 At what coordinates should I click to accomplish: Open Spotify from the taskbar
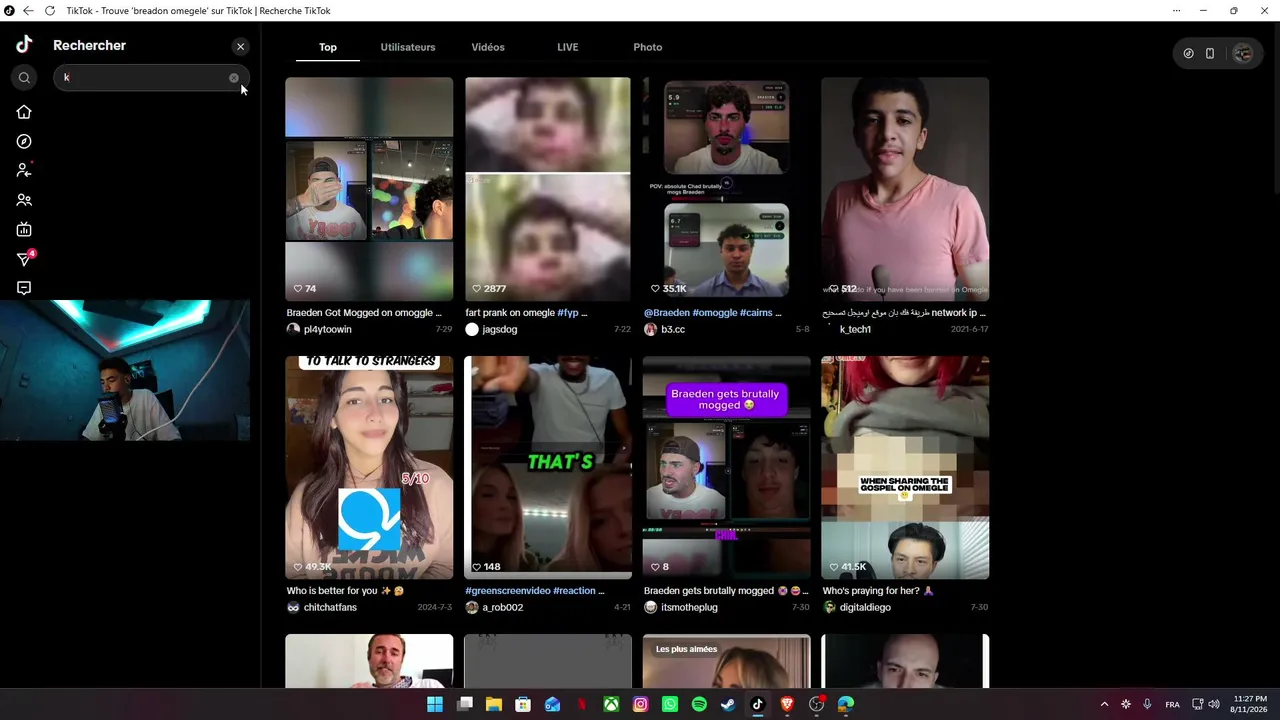point(699,704)
